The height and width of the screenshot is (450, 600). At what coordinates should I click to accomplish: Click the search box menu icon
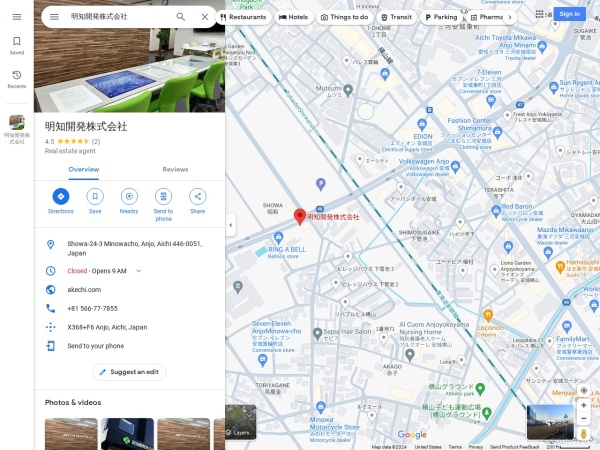tap(54, 17)
